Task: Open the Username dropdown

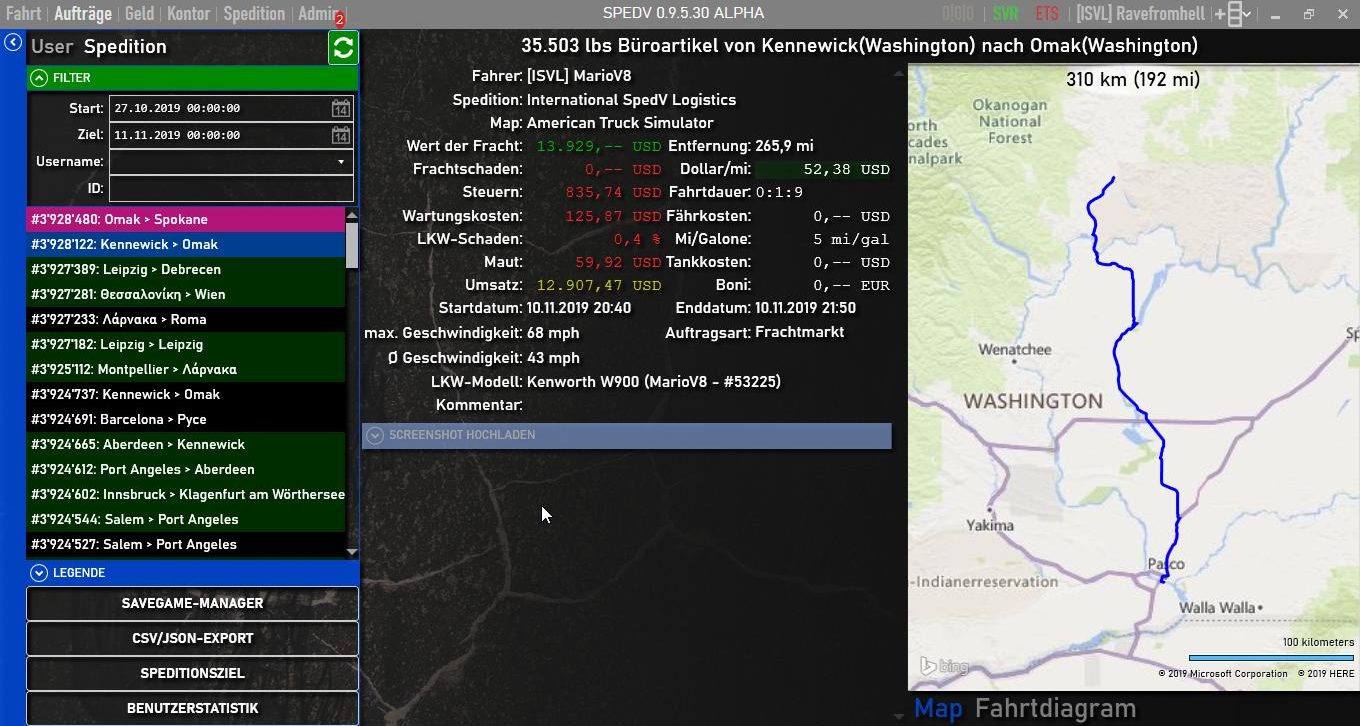Action: pyautogui.click(x=341, y=161)
